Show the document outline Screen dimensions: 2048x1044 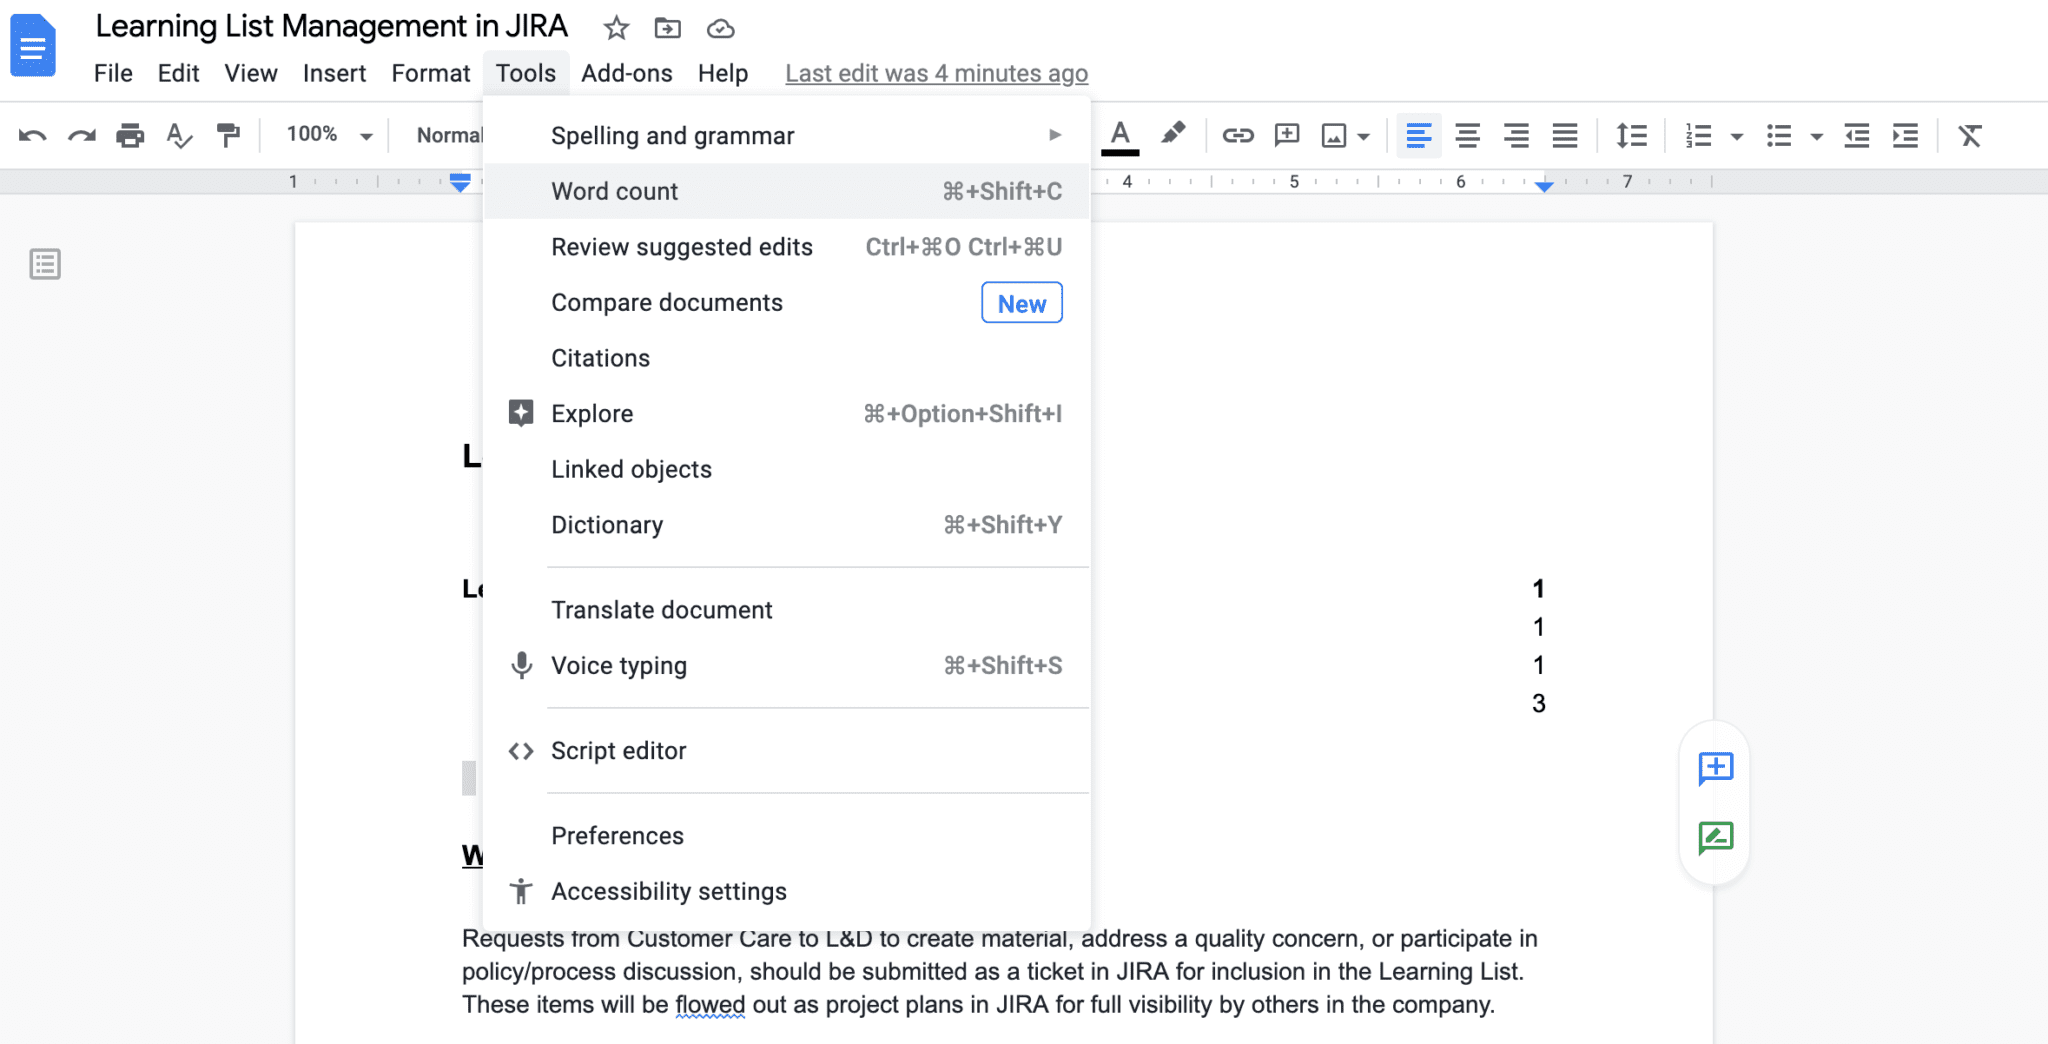click(x=45, y=264)
